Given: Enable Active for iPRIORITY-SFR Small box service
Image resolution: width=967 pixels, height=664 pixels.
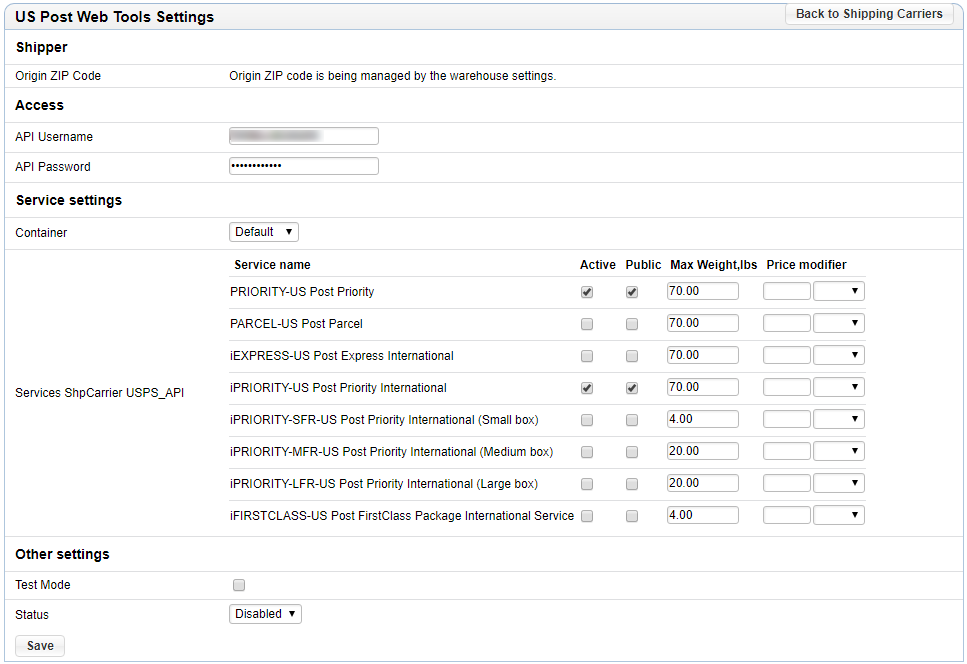Looking at the screenshot, I should (587, 420).
